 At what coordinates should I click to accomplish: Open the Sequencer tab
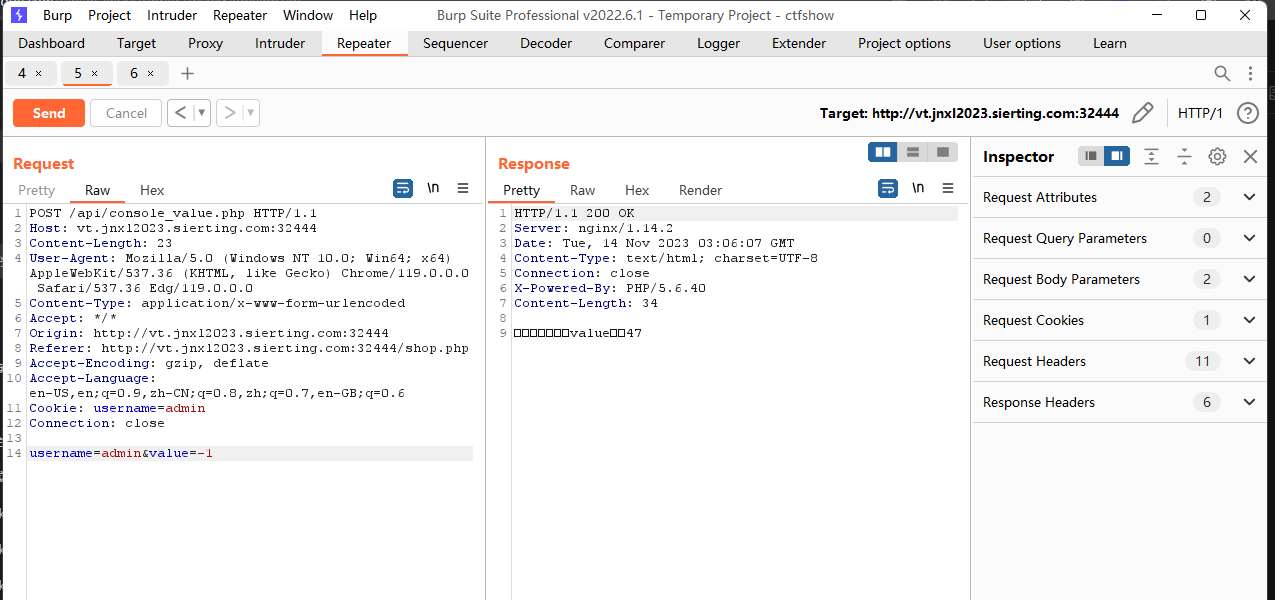pos(456,43)
